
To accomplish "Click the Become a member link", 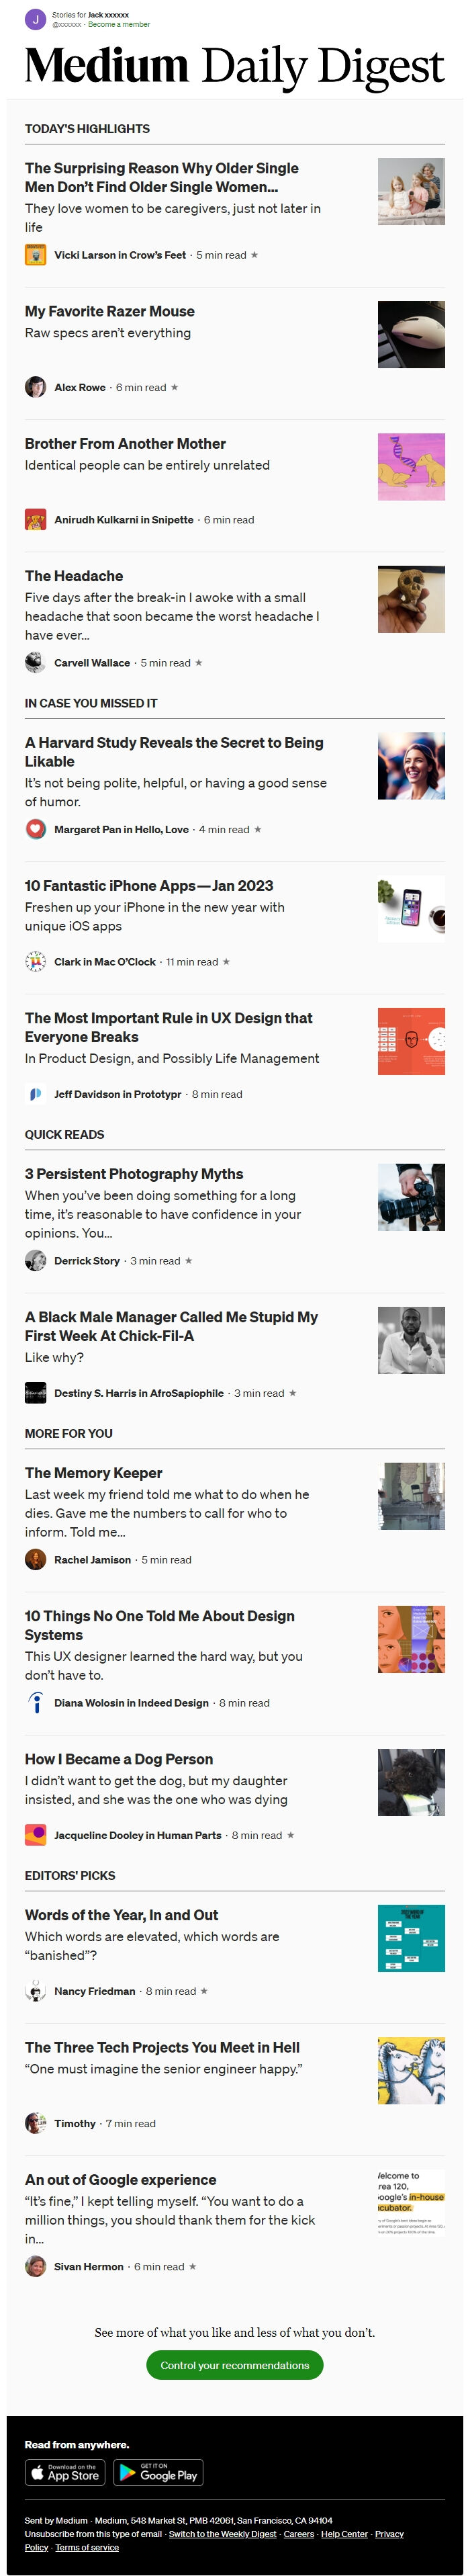I will click(x=119, y=24).
